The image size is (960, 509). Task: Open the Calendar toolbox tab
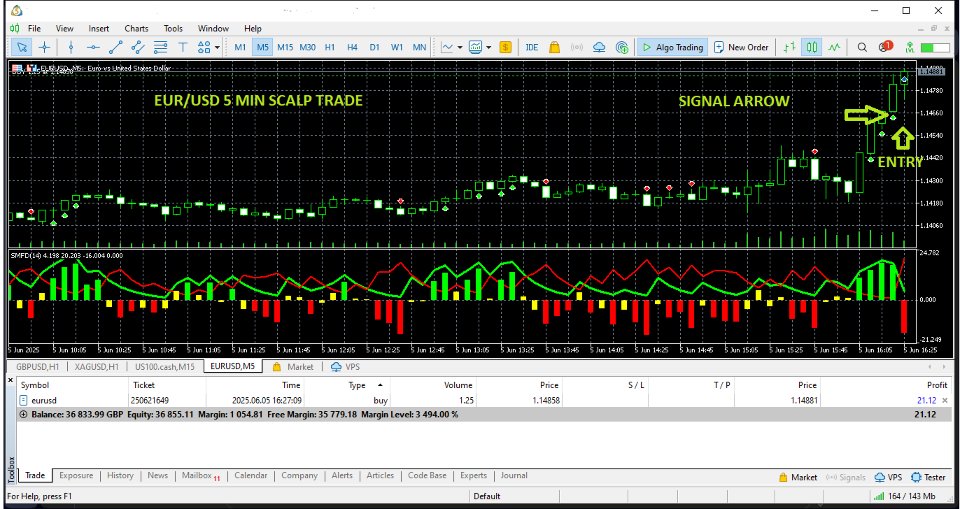click(x=250, y=475)
